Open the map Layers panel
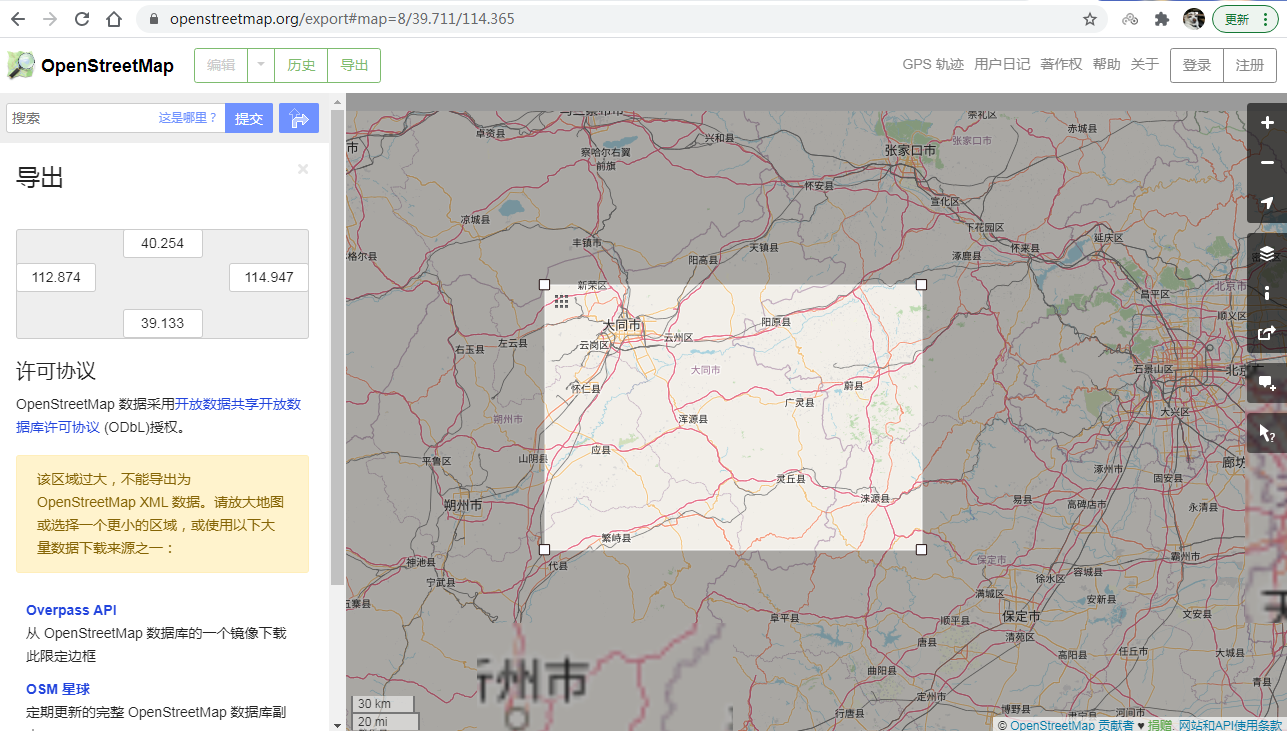This screenshot has height=731, width=1287. 1267,252
